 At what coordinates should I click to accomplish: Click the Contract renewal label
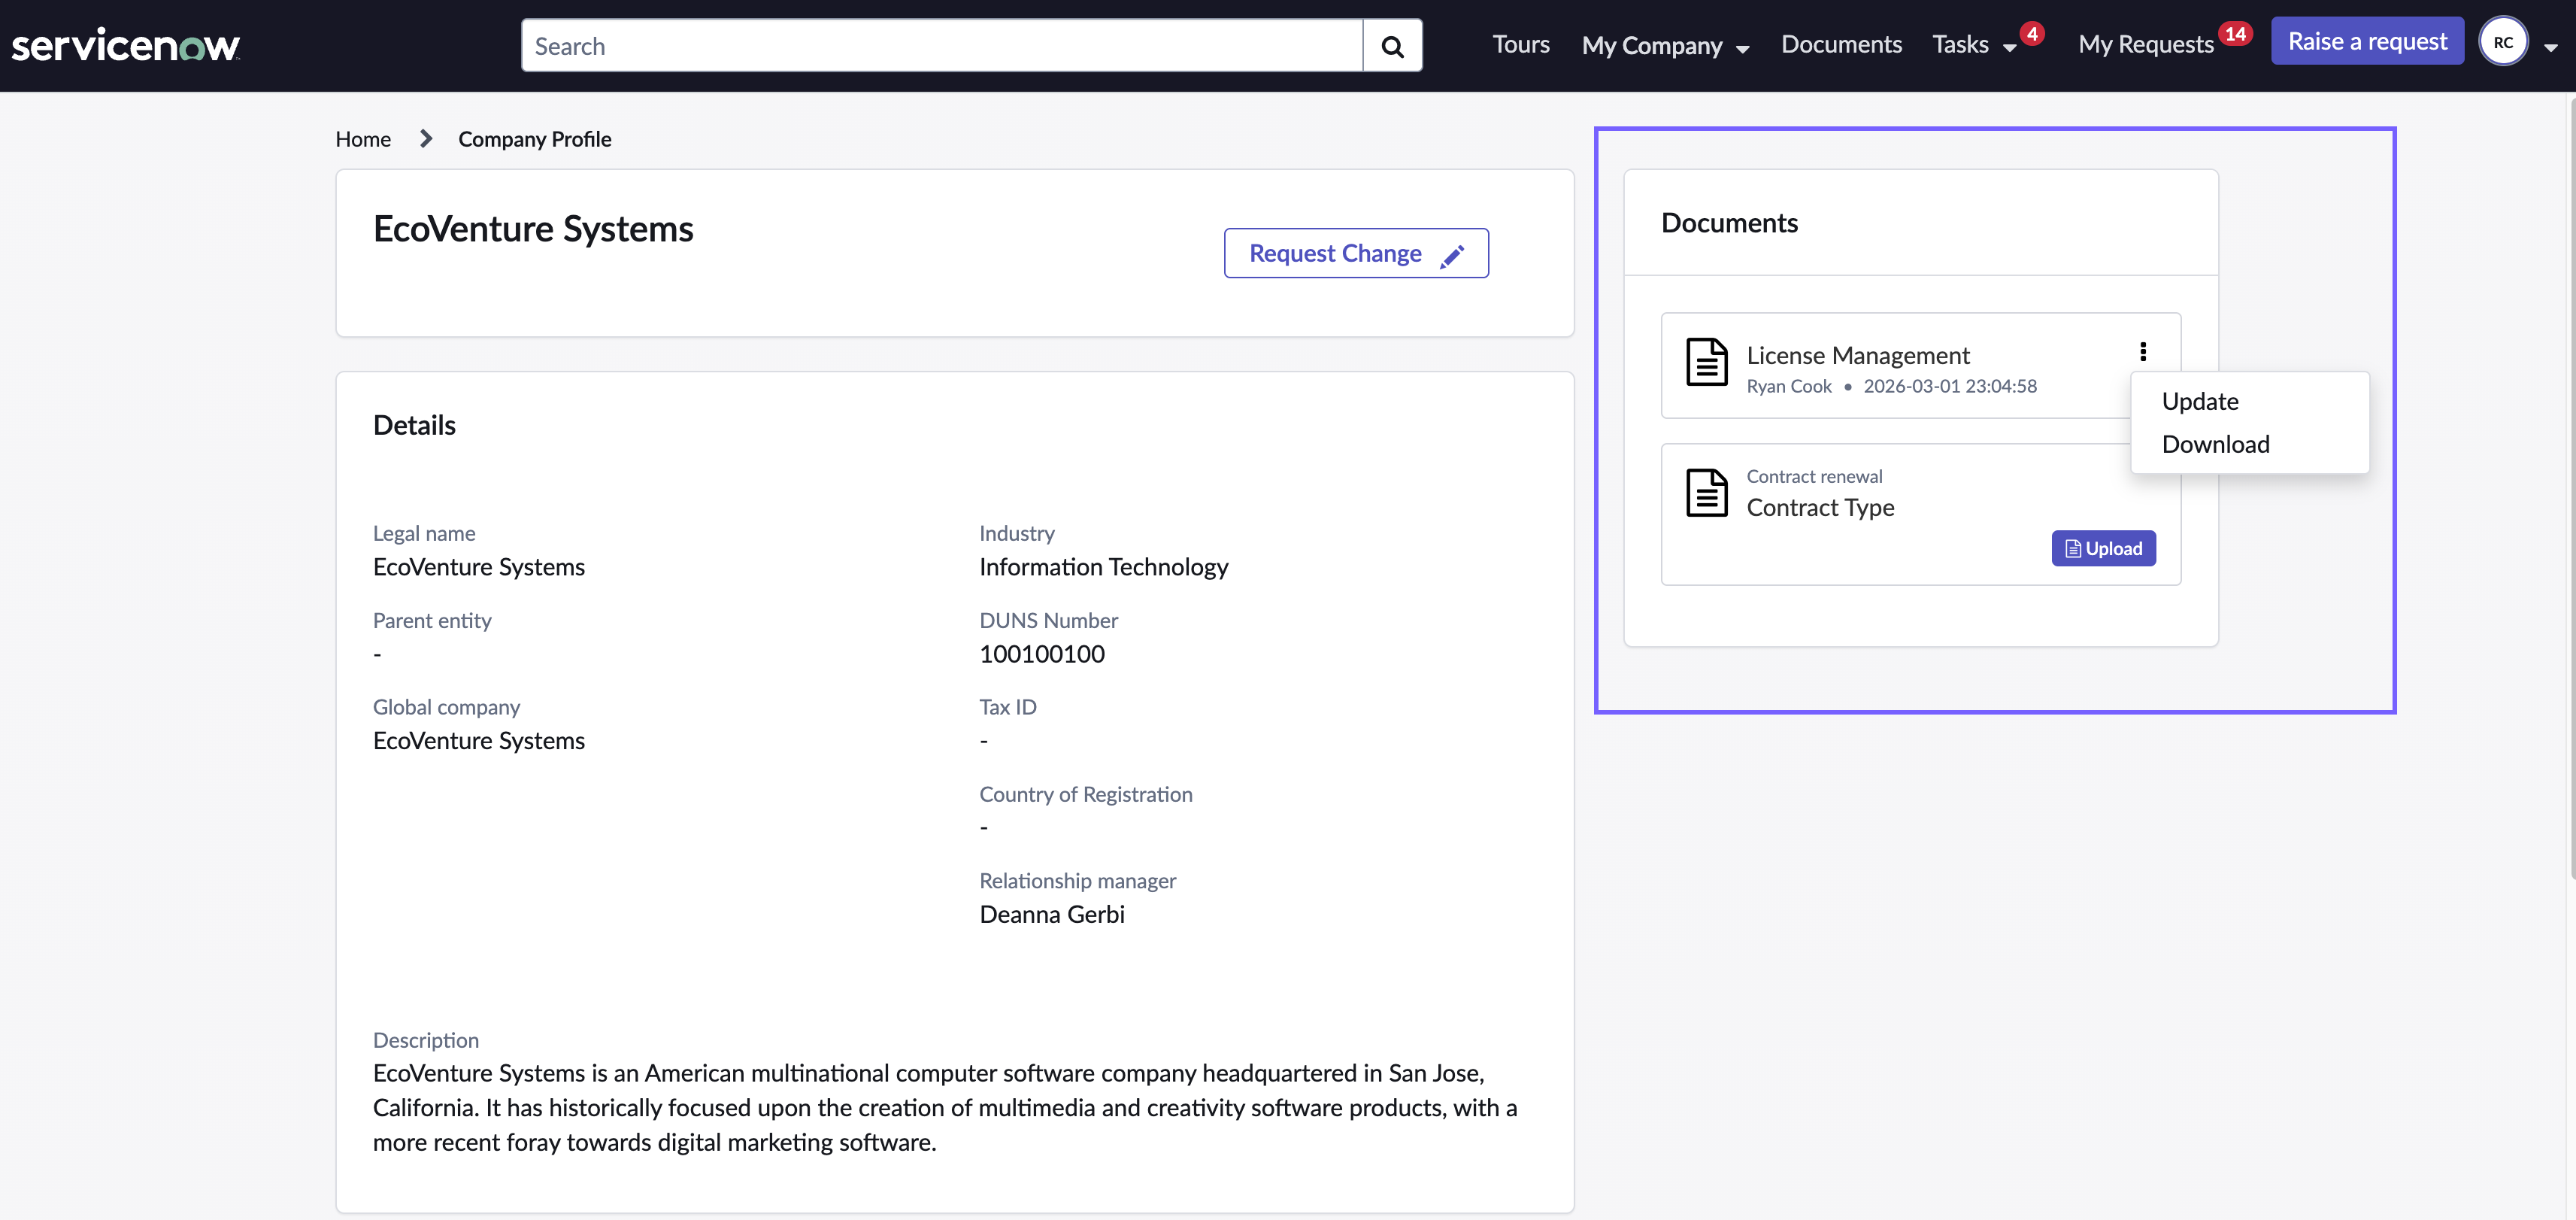(1814, 476)
